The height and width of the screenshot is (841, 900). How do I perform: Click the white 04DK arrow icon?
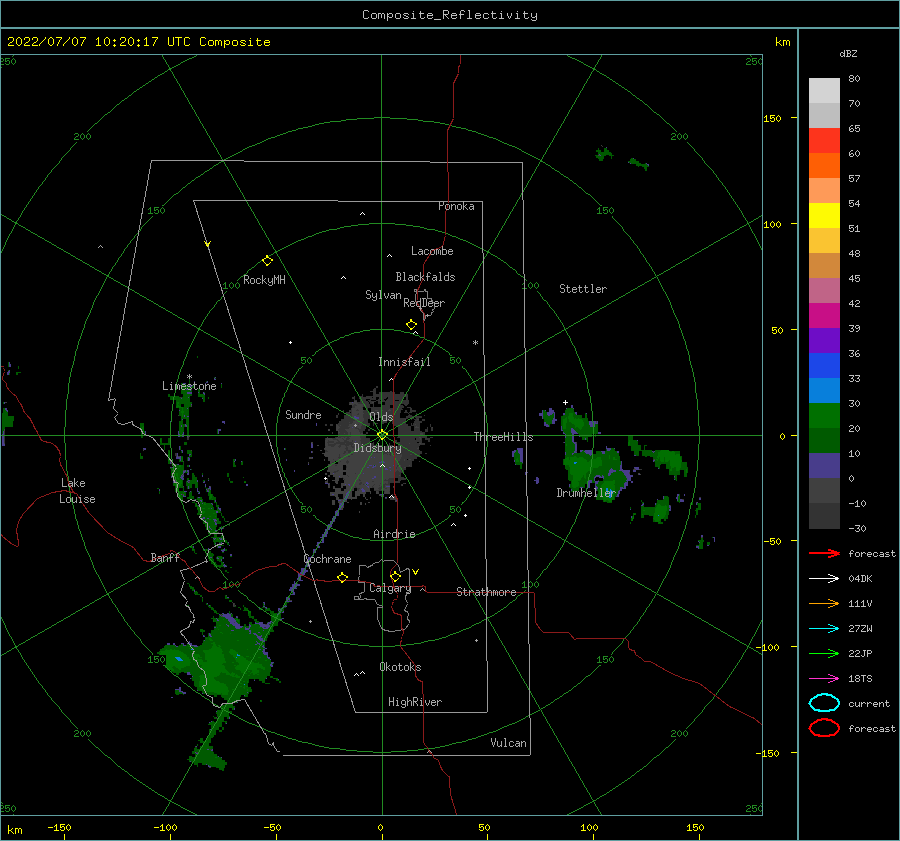824,578
